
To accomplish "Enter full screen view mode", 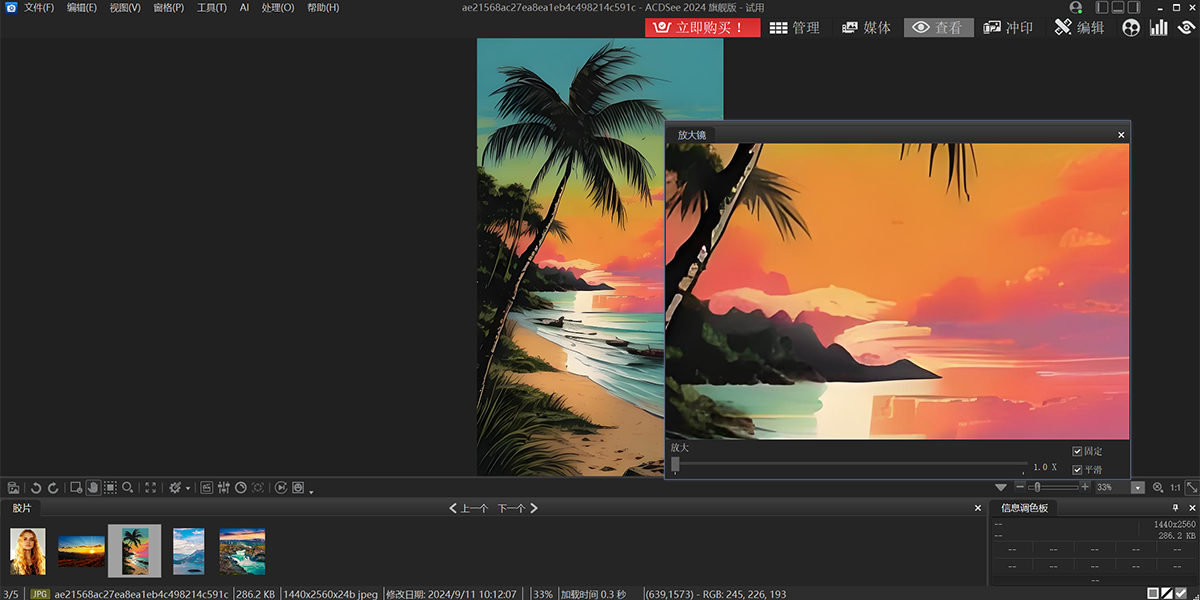I will pos(151,488).
